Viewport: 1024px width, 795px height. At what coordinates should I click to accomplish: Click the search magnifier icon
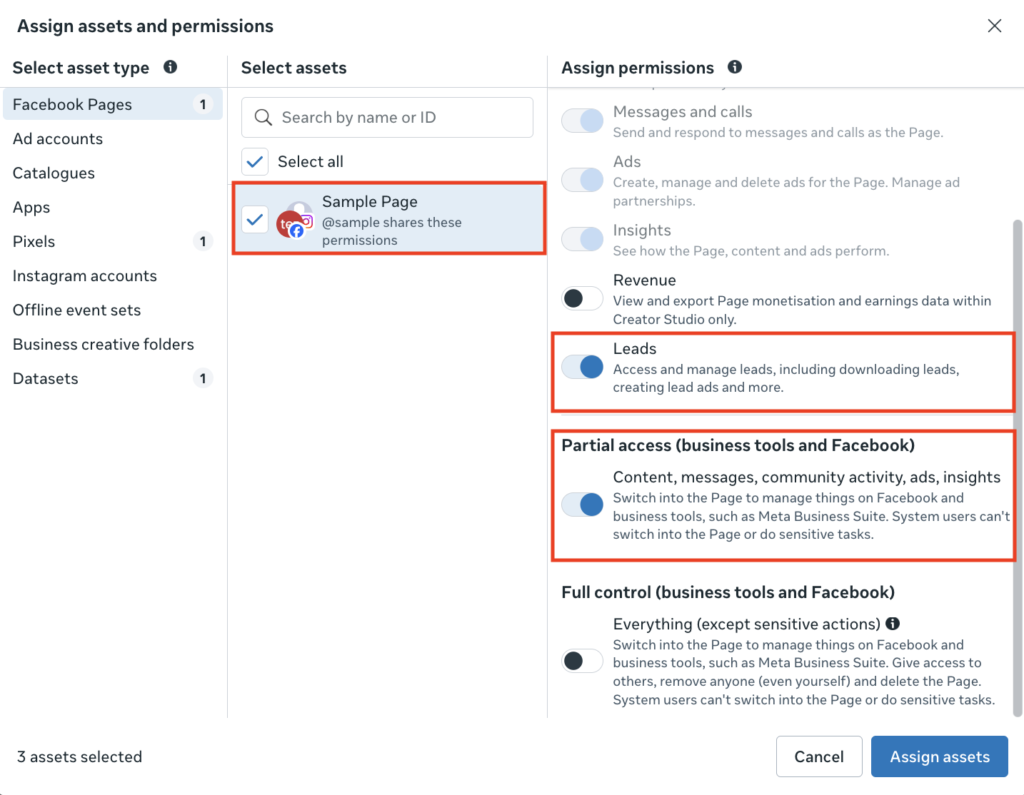264,117
